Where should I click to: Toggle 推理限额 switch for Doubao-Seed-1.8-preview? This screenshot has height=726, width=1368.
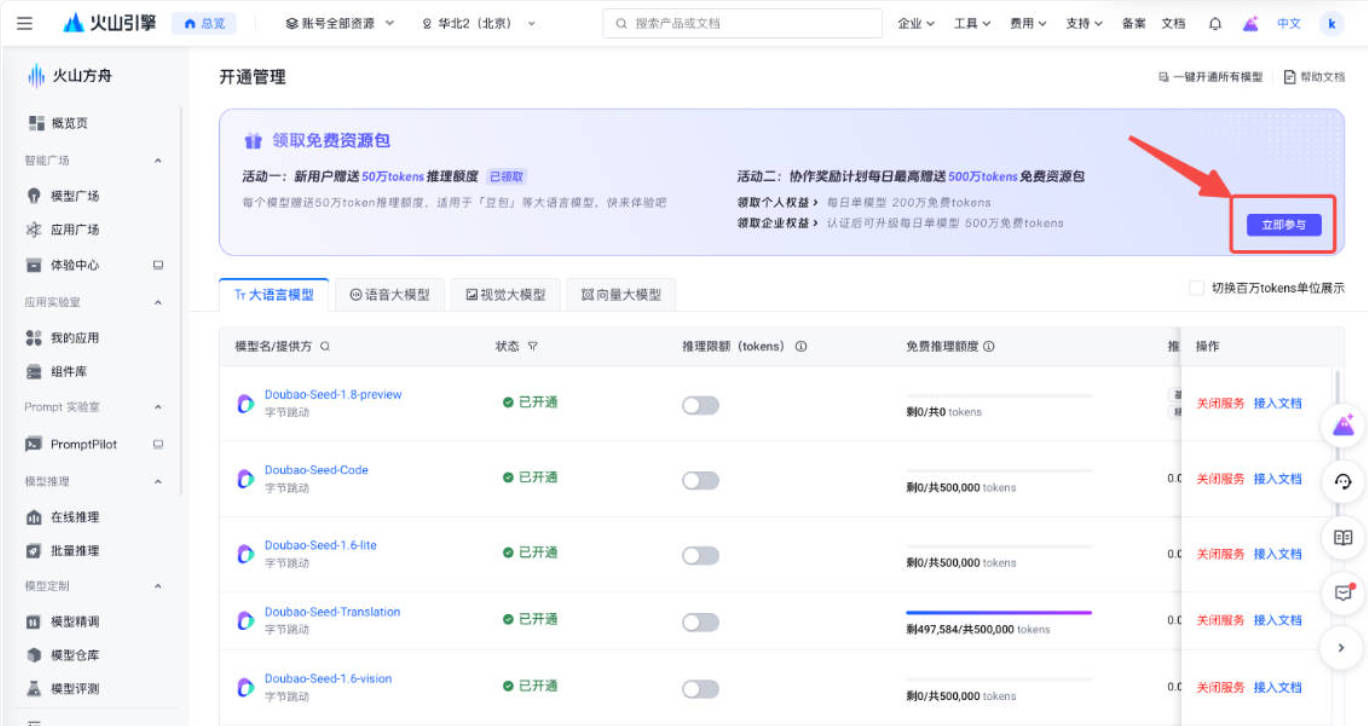tap(700, 405)
